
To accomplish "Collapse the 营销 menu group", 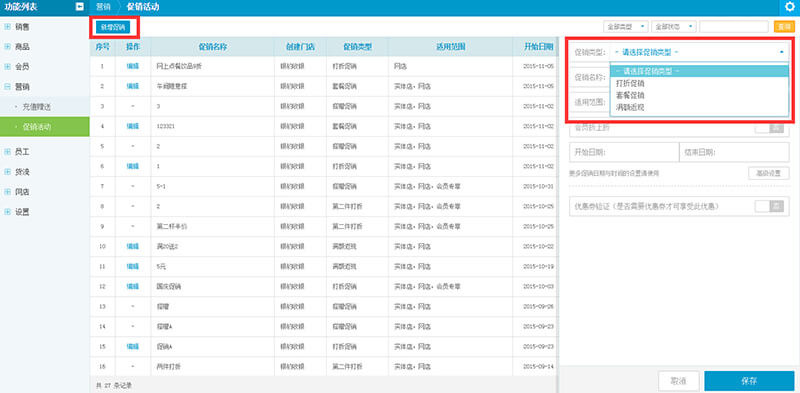I will (x=7, y=87).
